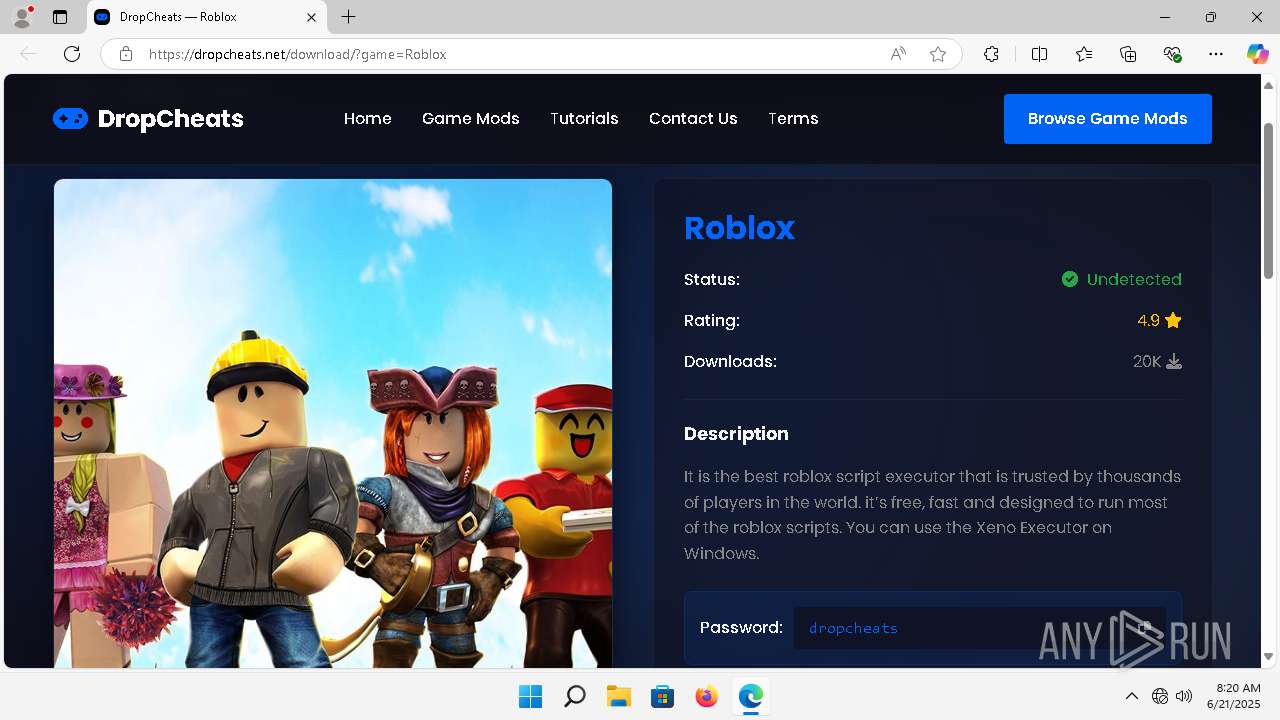
Task: Click the dropcheats password field
Action: click(x=980, y=628)
